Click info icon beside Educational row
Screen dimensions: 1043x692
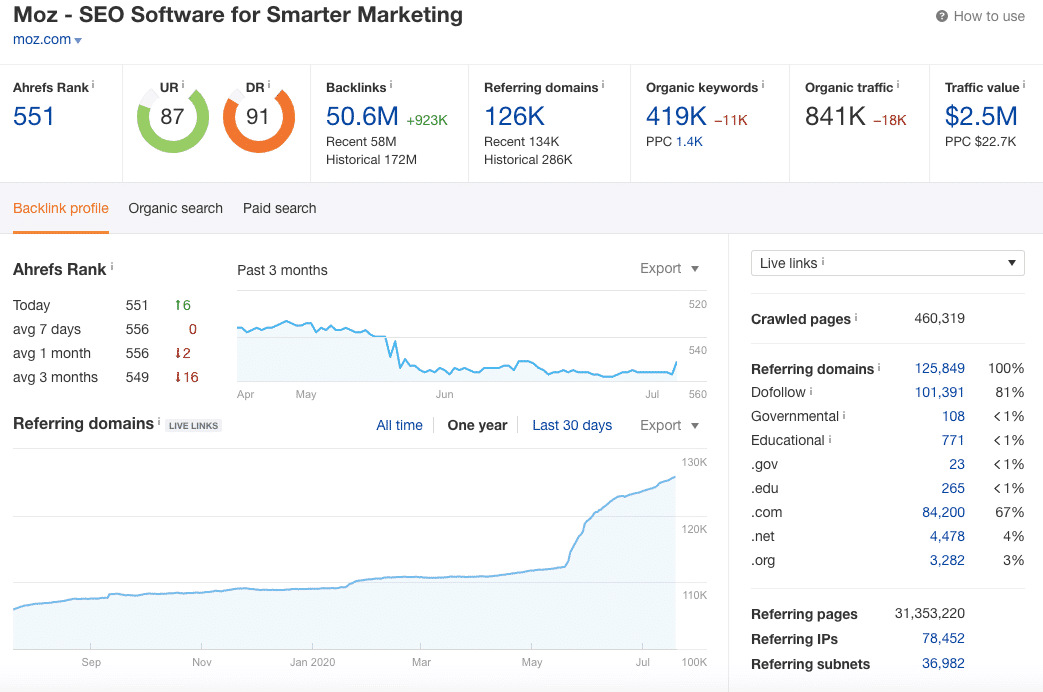click(x=830, y=438)
